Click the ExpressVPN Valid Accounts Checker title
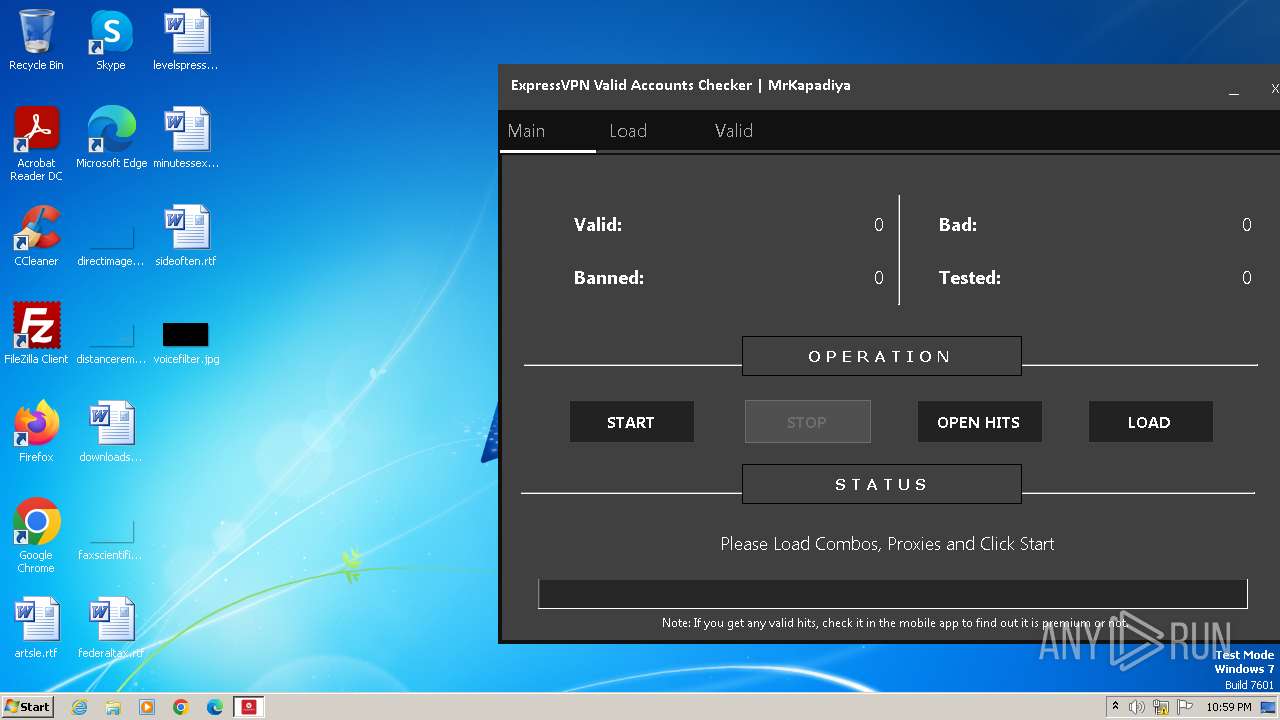 click(x=681, y=85)
